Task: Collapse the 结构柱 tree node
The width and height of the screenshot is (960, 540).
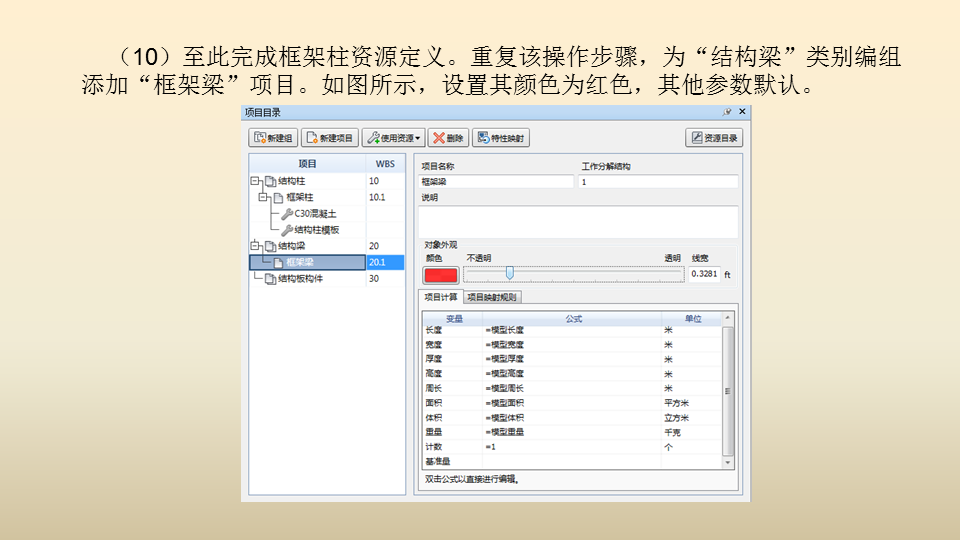Action: pos(255,181)
